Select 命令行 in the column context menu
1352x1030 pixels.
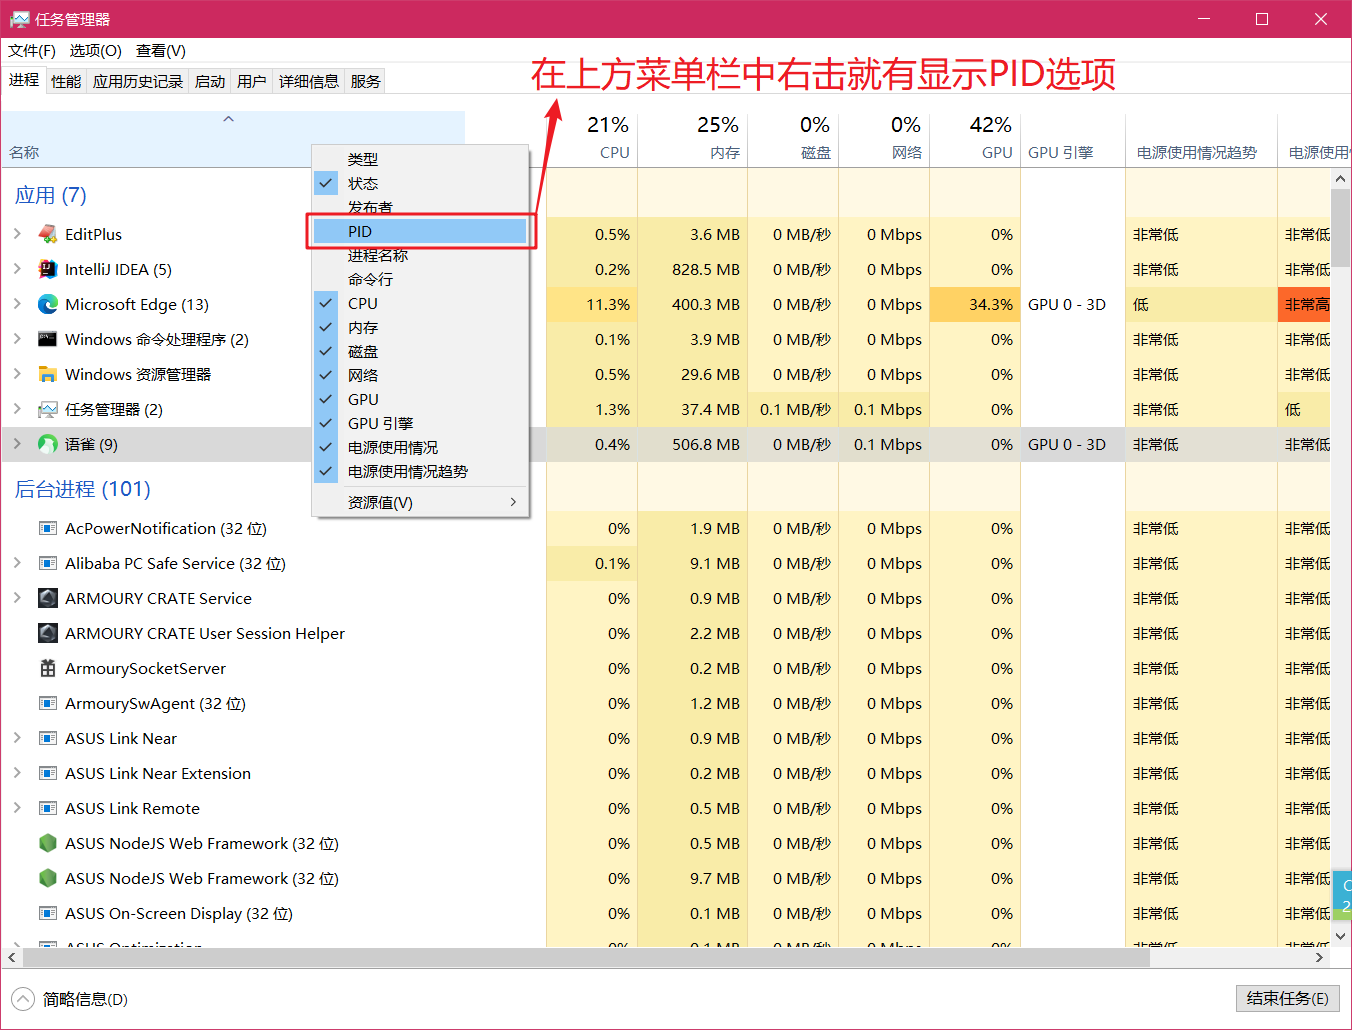point(420,279)
